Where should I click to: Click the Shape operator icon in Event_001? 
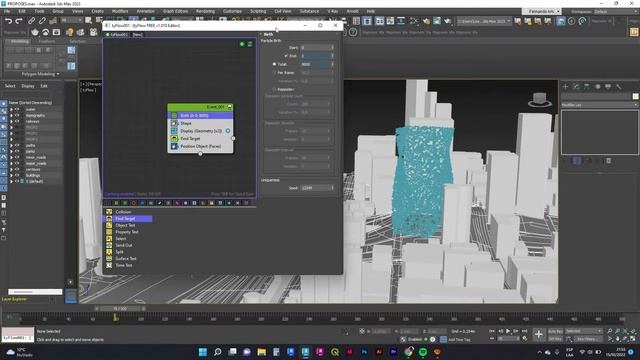coord(174,123)
